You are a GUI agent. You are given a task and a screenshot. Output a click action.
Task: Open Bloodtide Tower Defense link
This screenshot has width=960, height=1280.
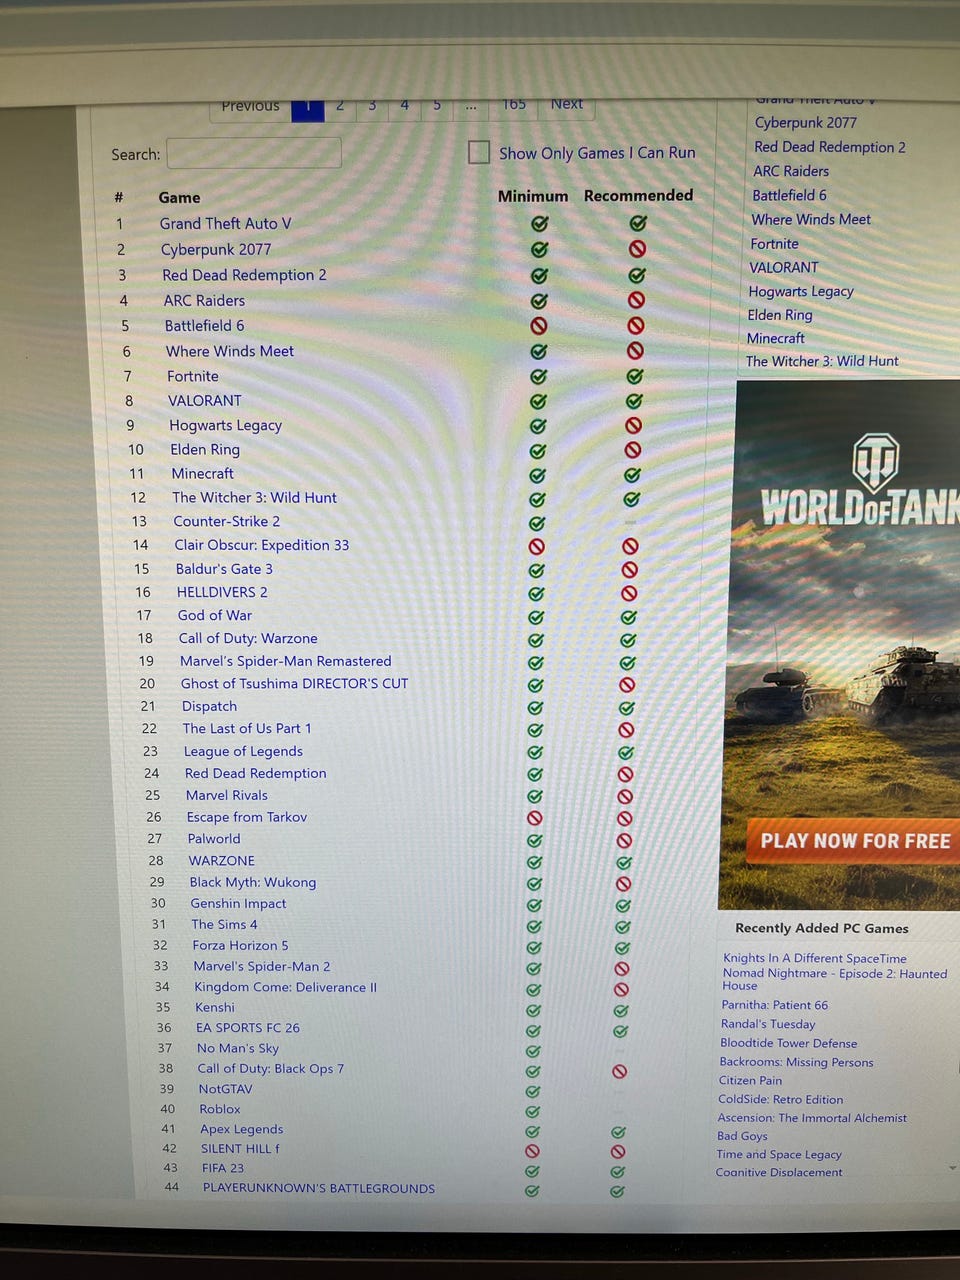789,1043
